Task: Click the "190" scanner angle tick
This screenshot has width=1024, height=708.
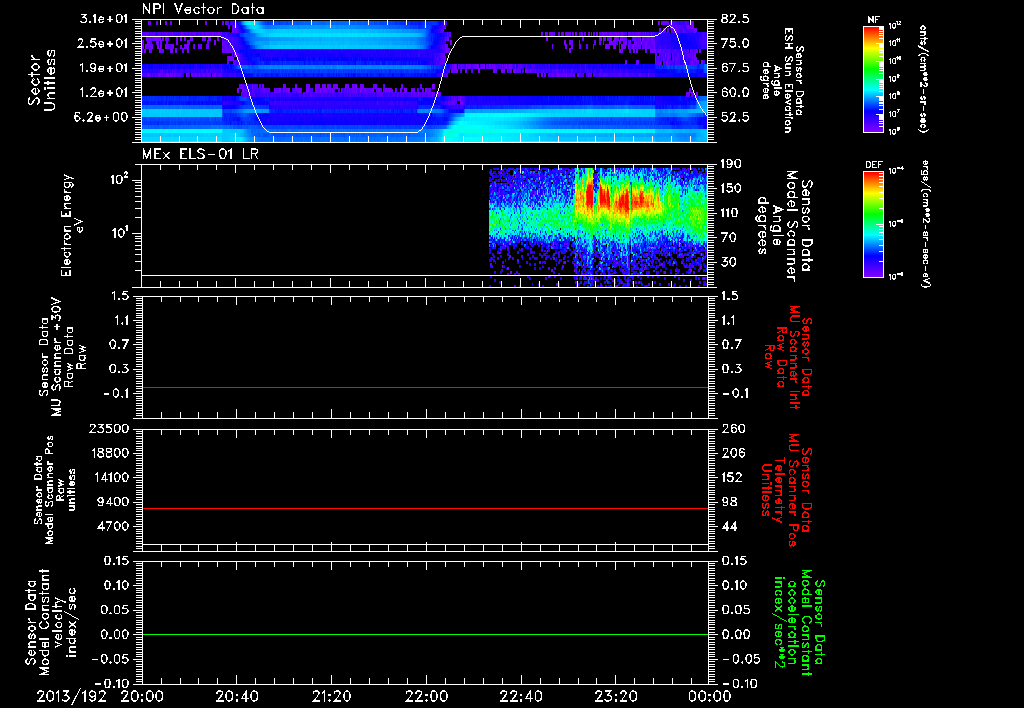Action: [731, 164]
